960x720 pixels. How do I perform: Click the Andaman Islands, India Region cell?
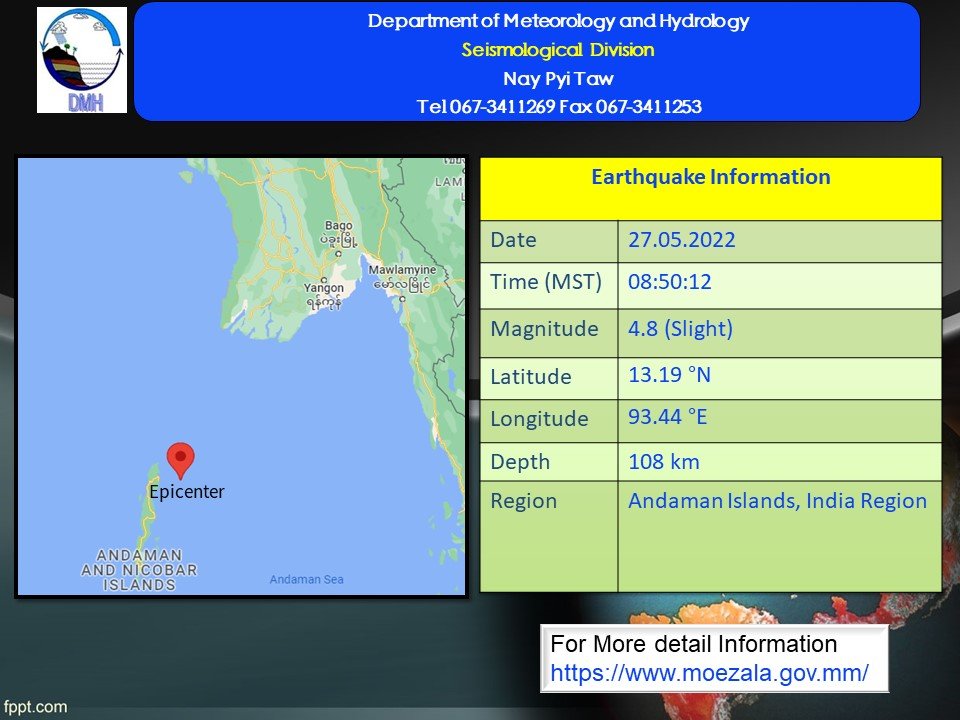click(x=777, y=501)
